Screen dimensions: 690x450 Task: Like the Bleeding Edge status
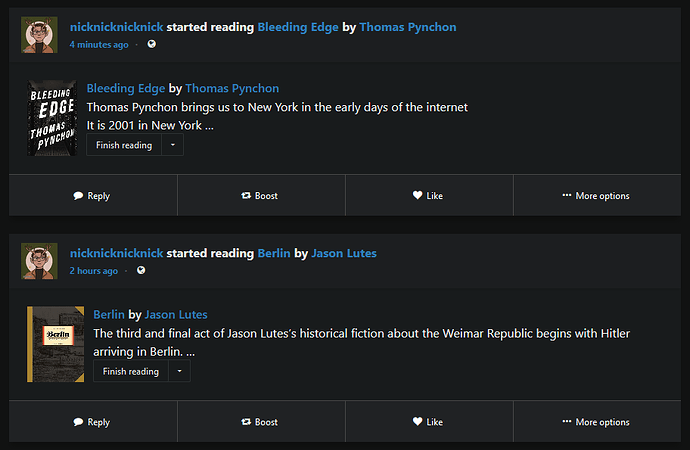click(x=428, y=196)
